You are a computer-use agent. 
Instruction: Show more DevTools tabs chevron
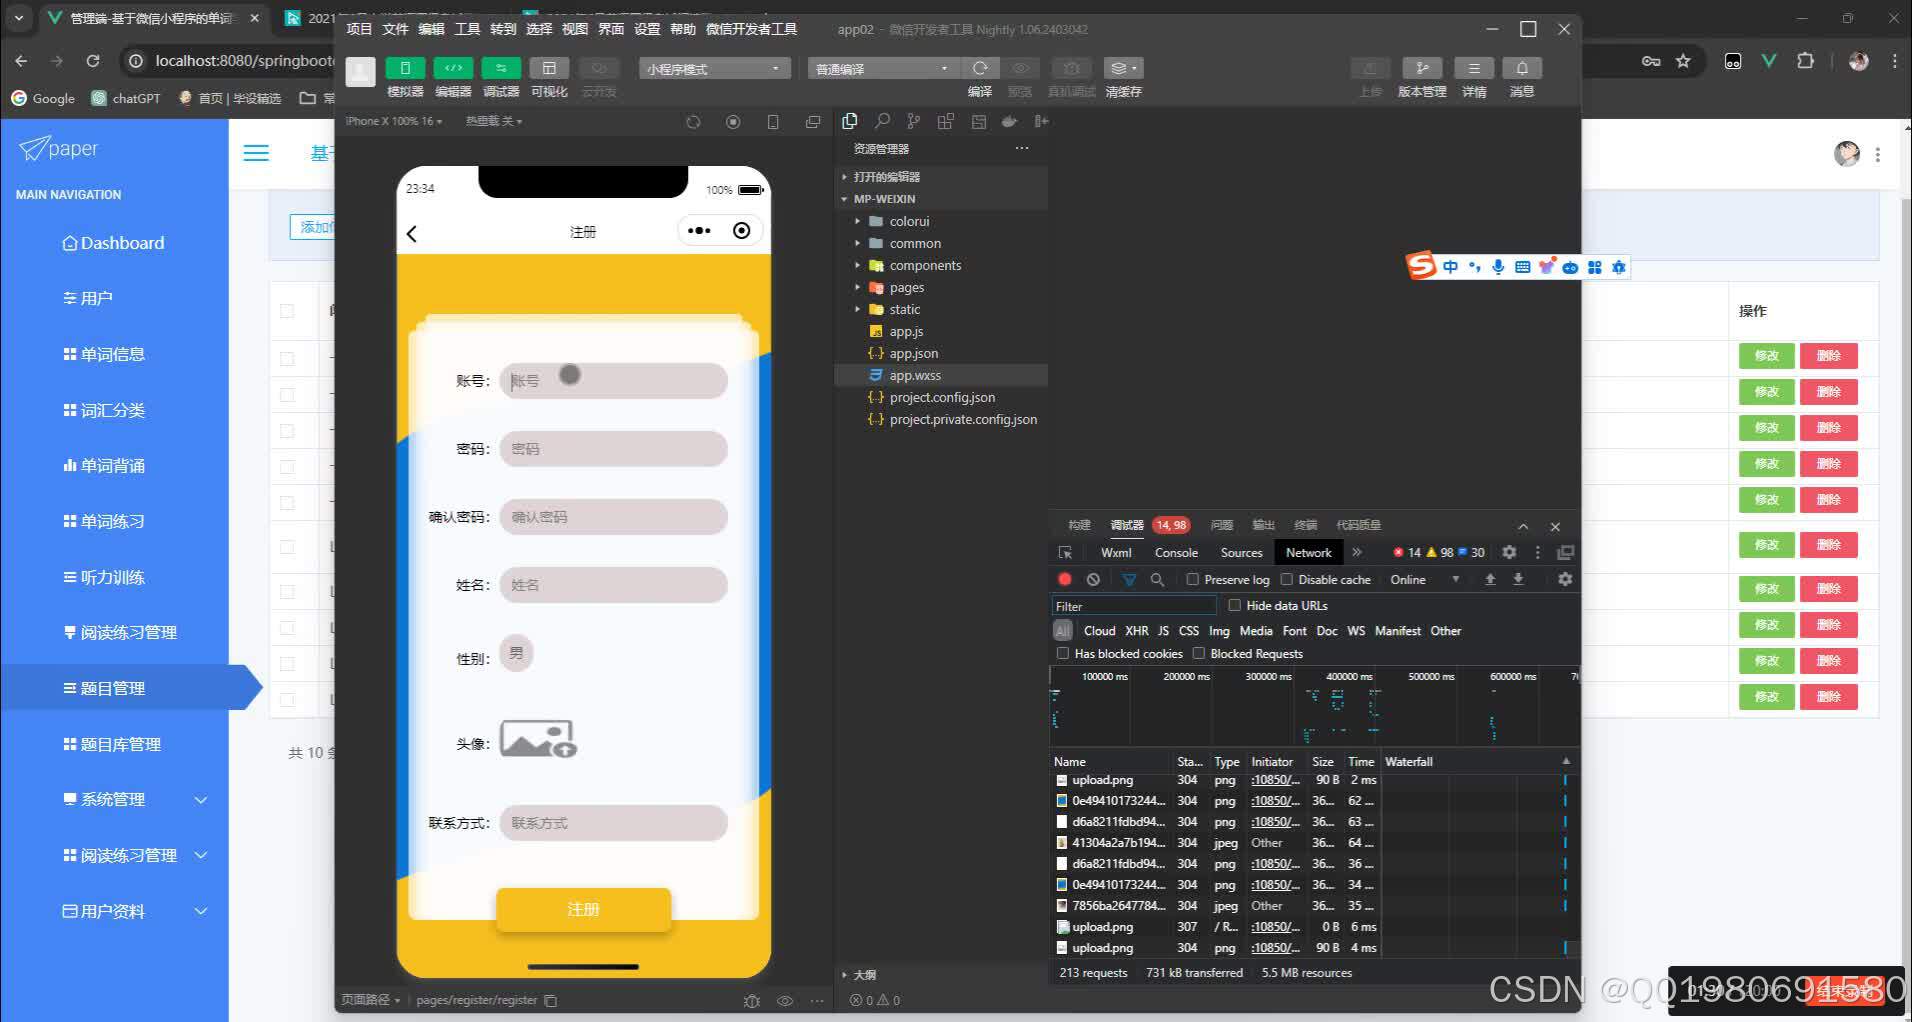click(1357, 552)
